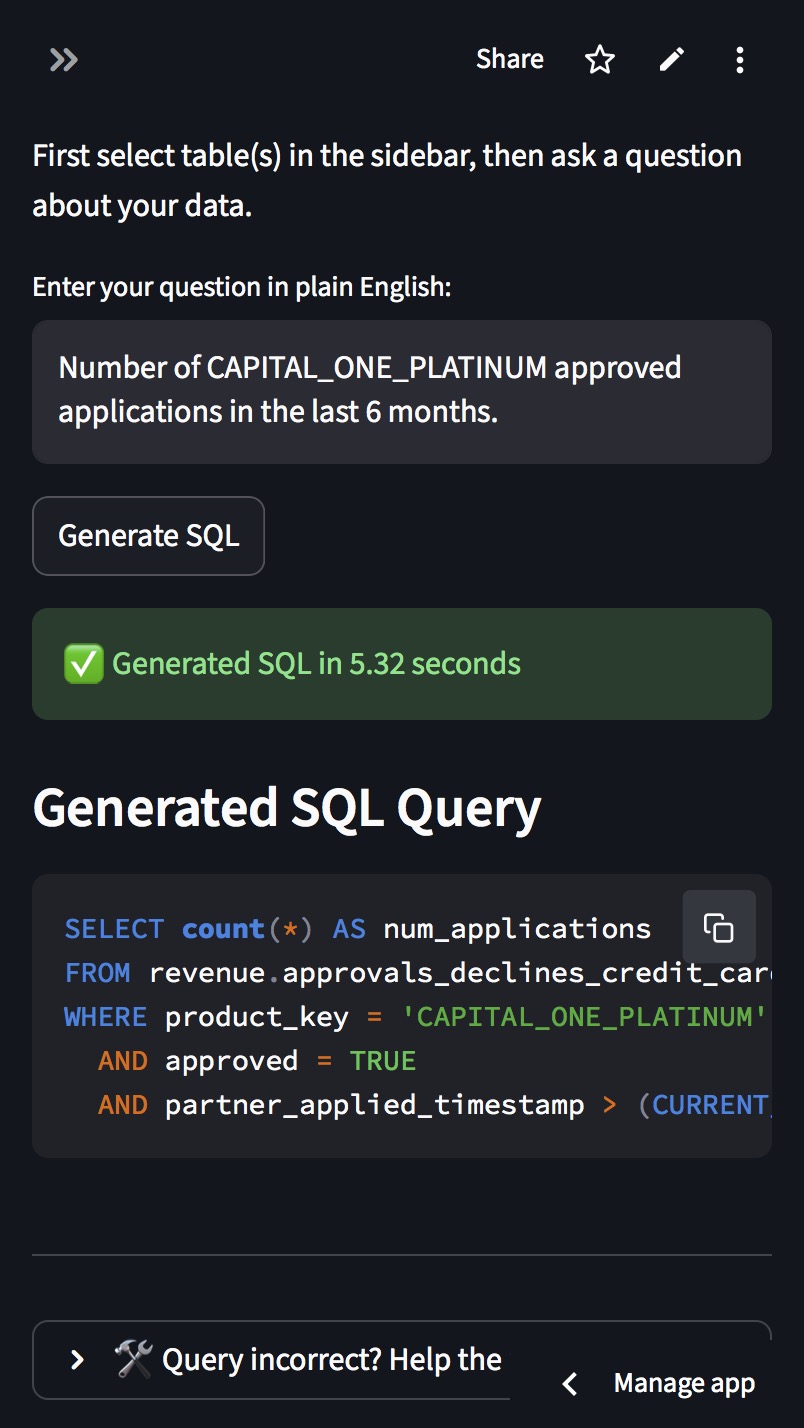Image resolution: width=804 pixels, height=1428 pixels.
Task: Select the Share item in the top bar
Action: coord(509,60)
